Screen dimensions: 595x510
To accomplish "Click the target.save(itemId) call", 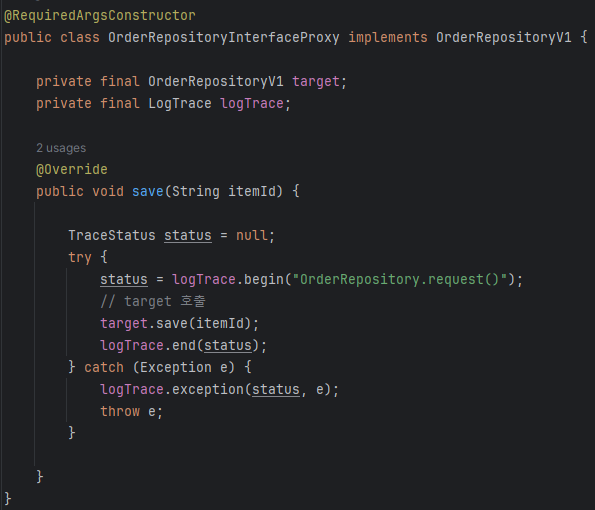I will (x=175, y=323).
